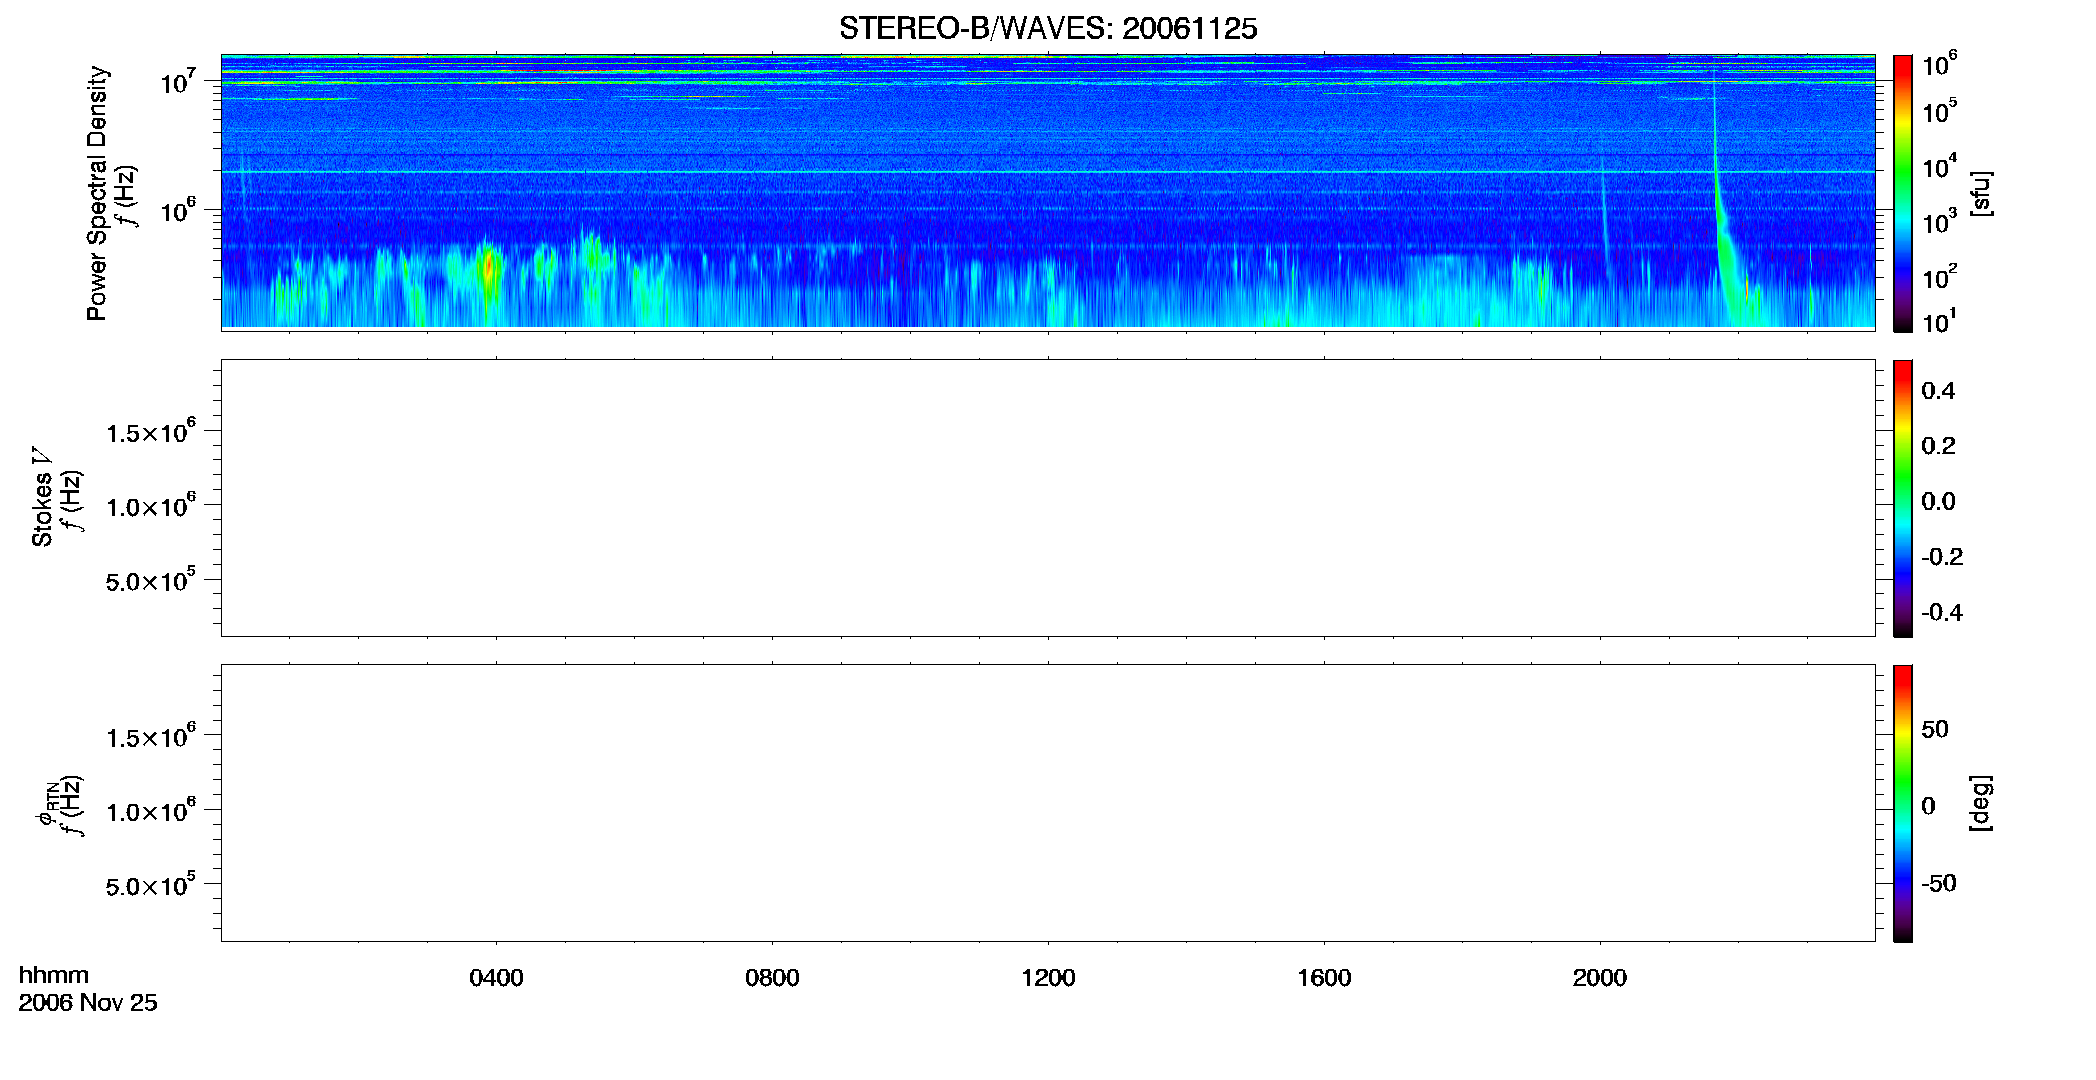
Task: Pick the 10^2 label on the sfu color bar
Action: [x=1940, y=277]
